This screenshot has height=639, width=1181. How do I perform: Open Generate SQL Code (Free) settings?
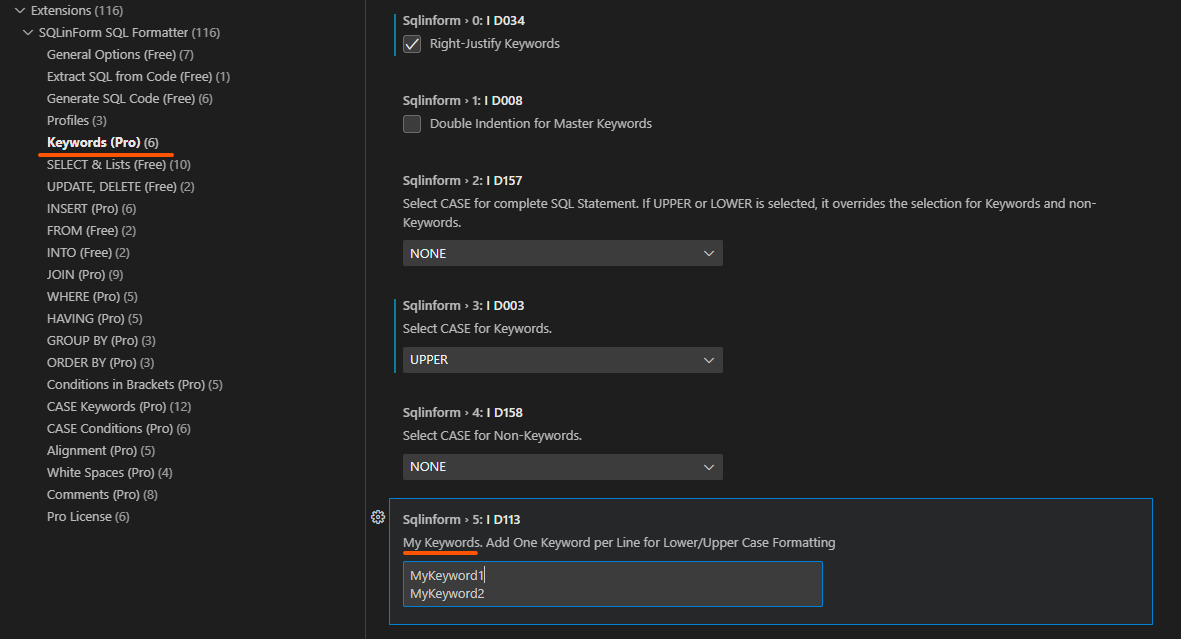[x=130, y=98]
